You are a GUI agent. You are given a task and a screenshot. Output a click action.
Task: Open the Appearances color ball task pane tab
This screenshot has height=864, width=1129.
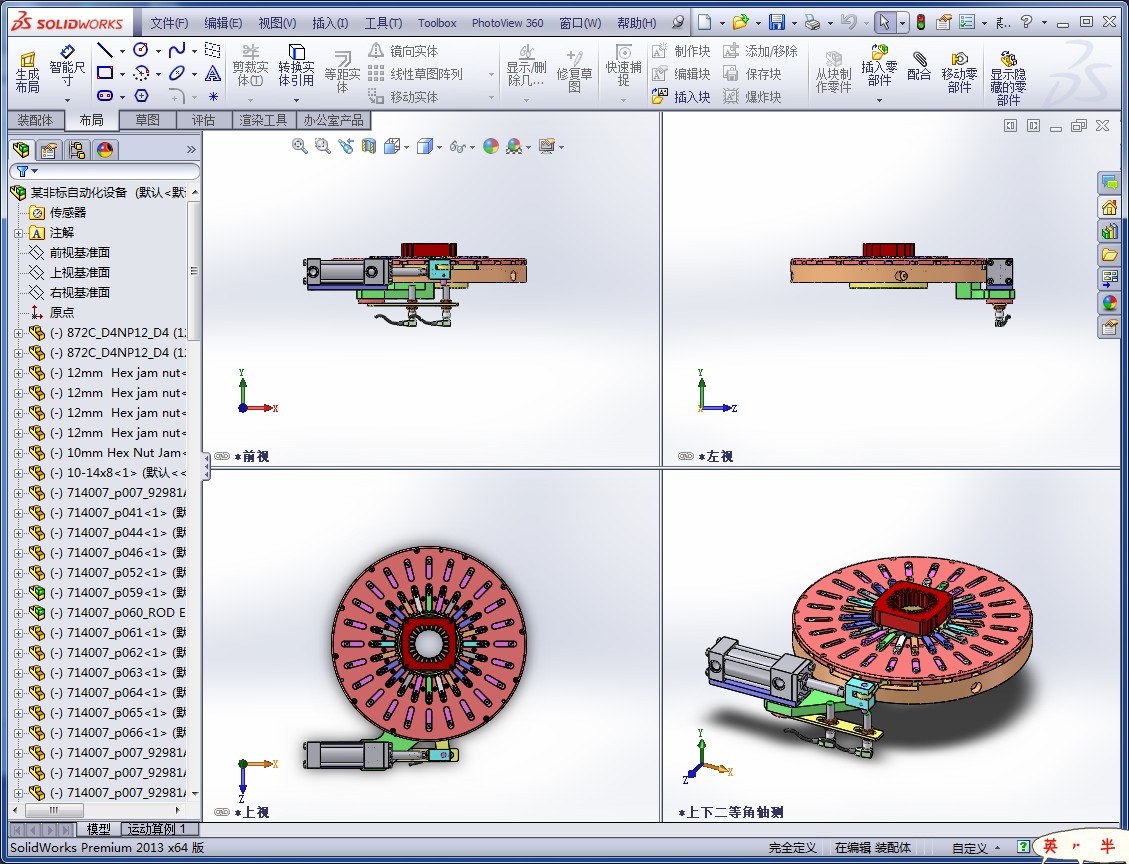[1109, 302]
